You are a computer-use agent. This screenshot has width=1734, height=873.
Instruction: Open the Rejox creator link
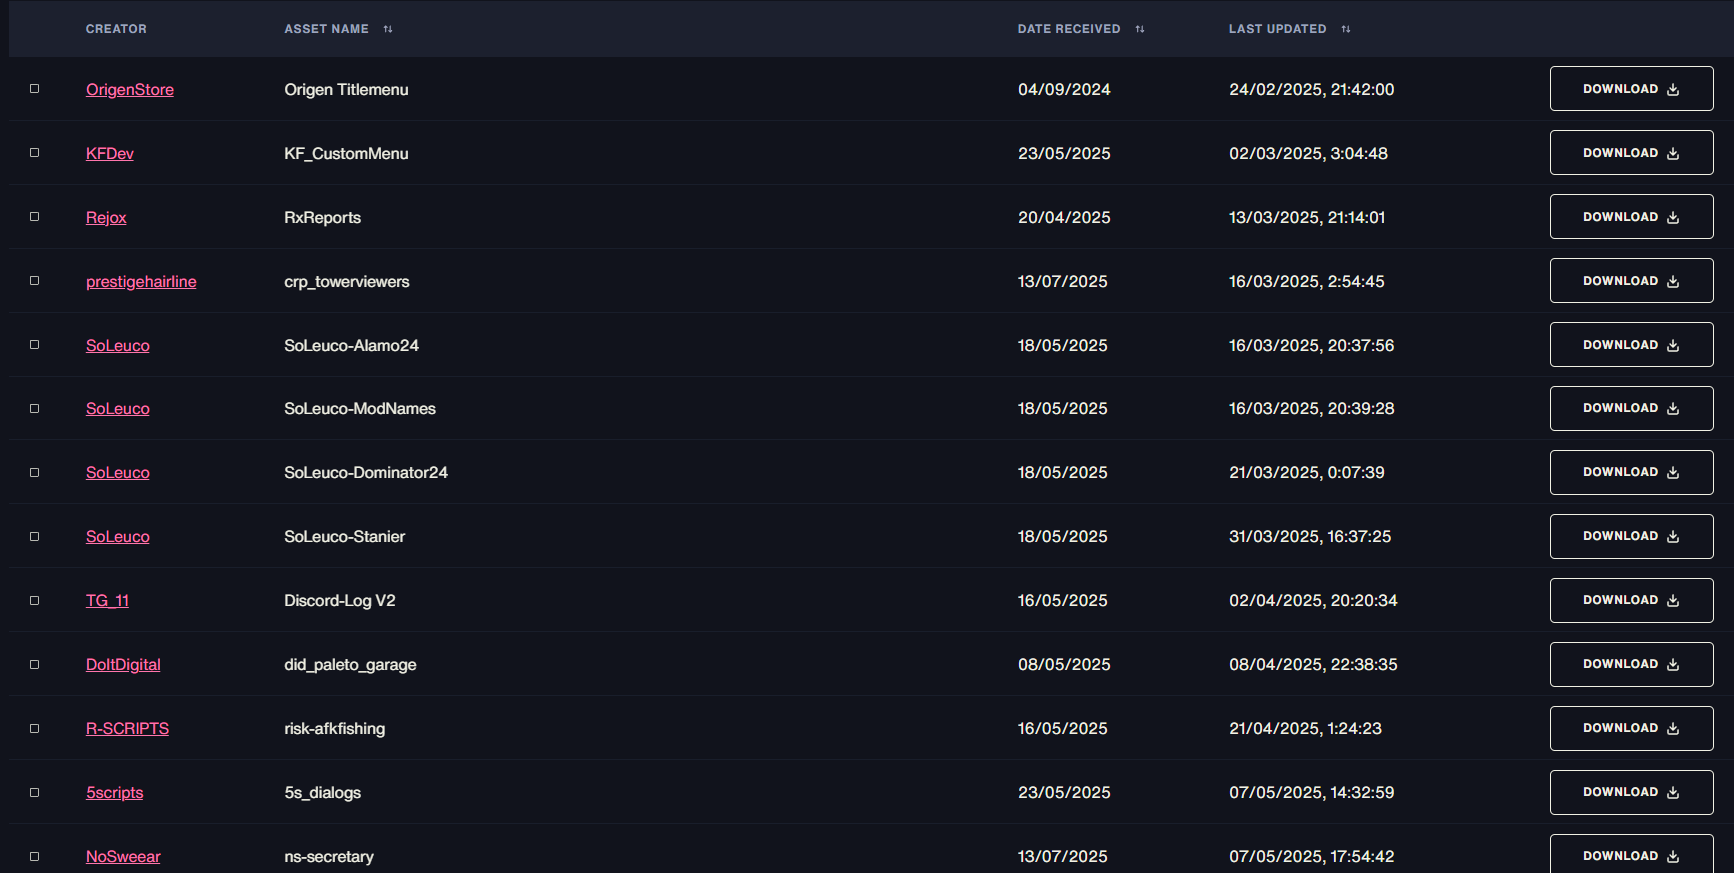[106, 218]
